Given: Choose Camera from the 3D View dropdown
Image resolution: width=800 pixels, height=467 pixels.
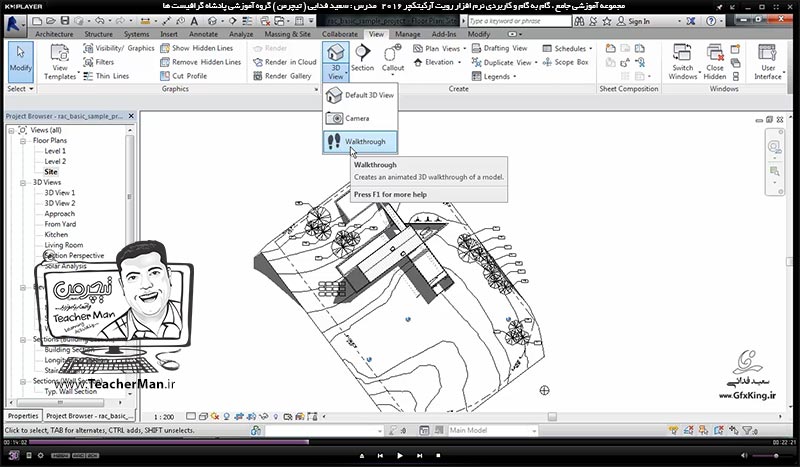Looking at the screenshot, I should pyautogui.click(x=360, y=118).
